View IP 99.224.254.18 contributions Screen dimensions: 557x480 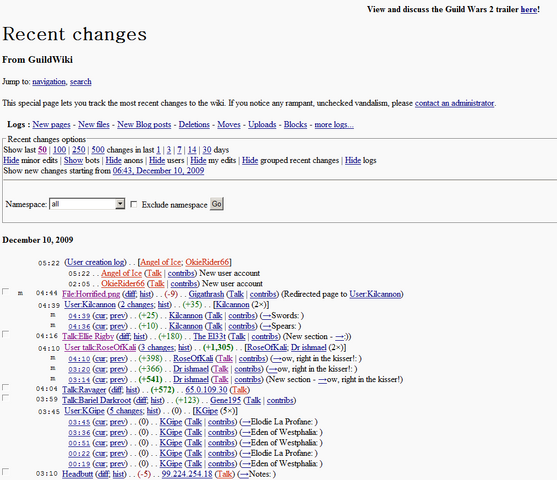coord(187,474)
